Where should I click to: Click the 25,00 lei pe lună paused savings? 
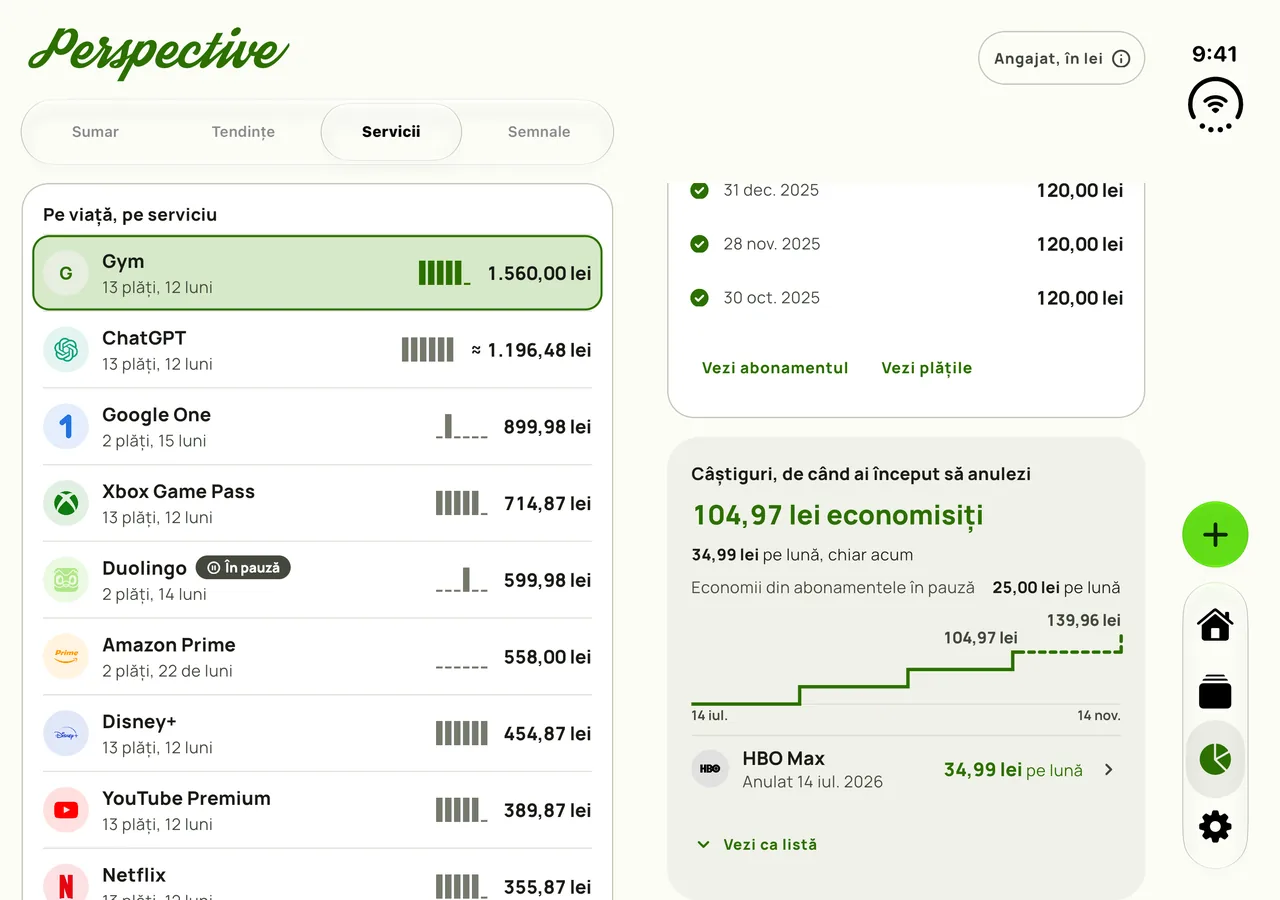click(x=1056, y=588)
